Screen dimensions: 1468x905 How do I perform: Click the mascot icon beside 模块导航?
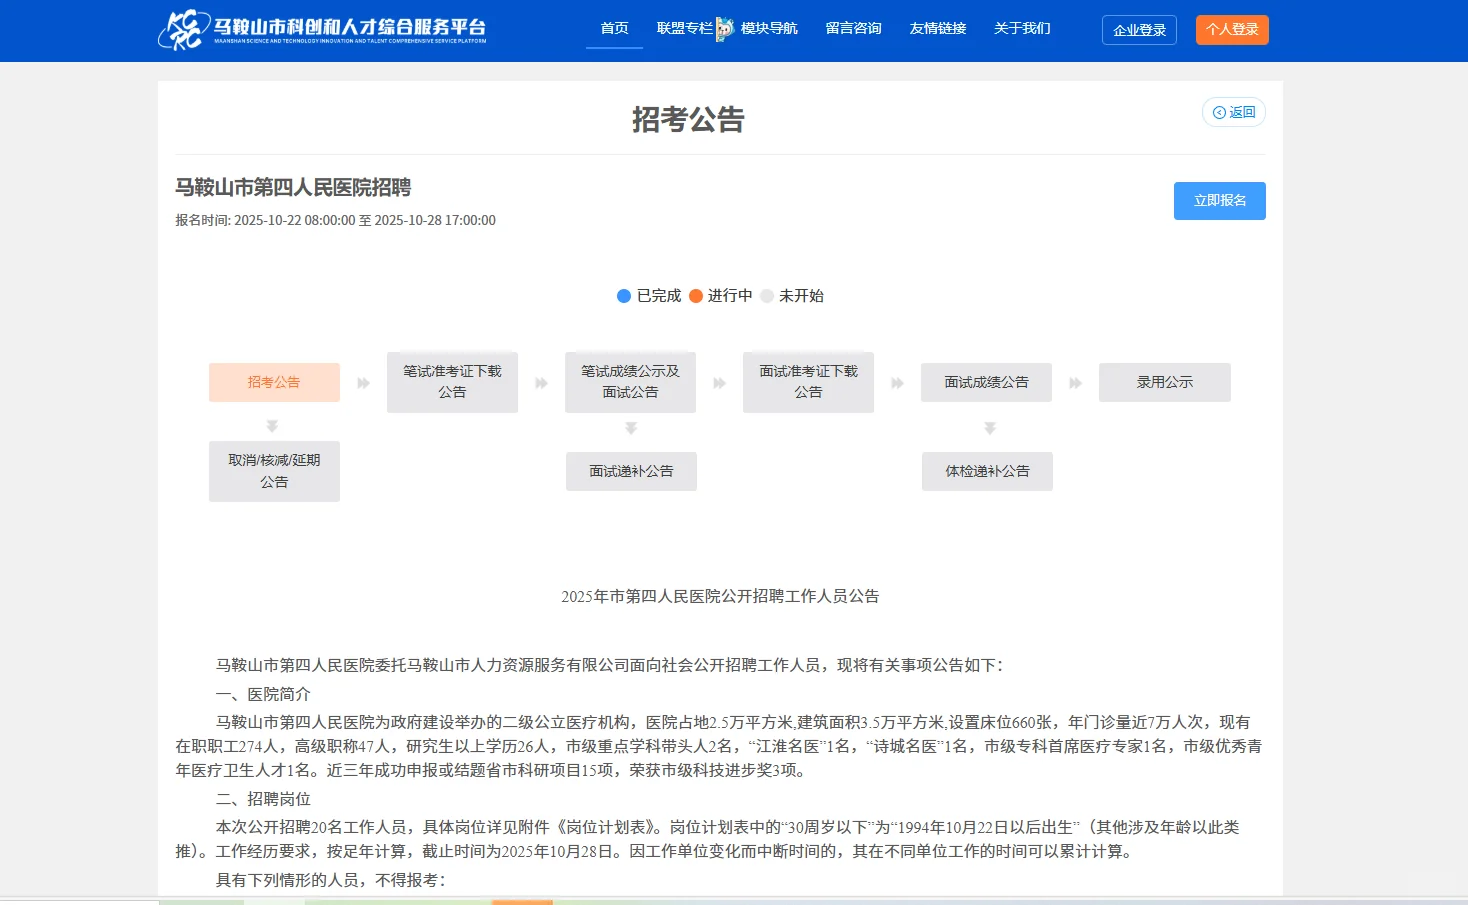click(722, 27)
